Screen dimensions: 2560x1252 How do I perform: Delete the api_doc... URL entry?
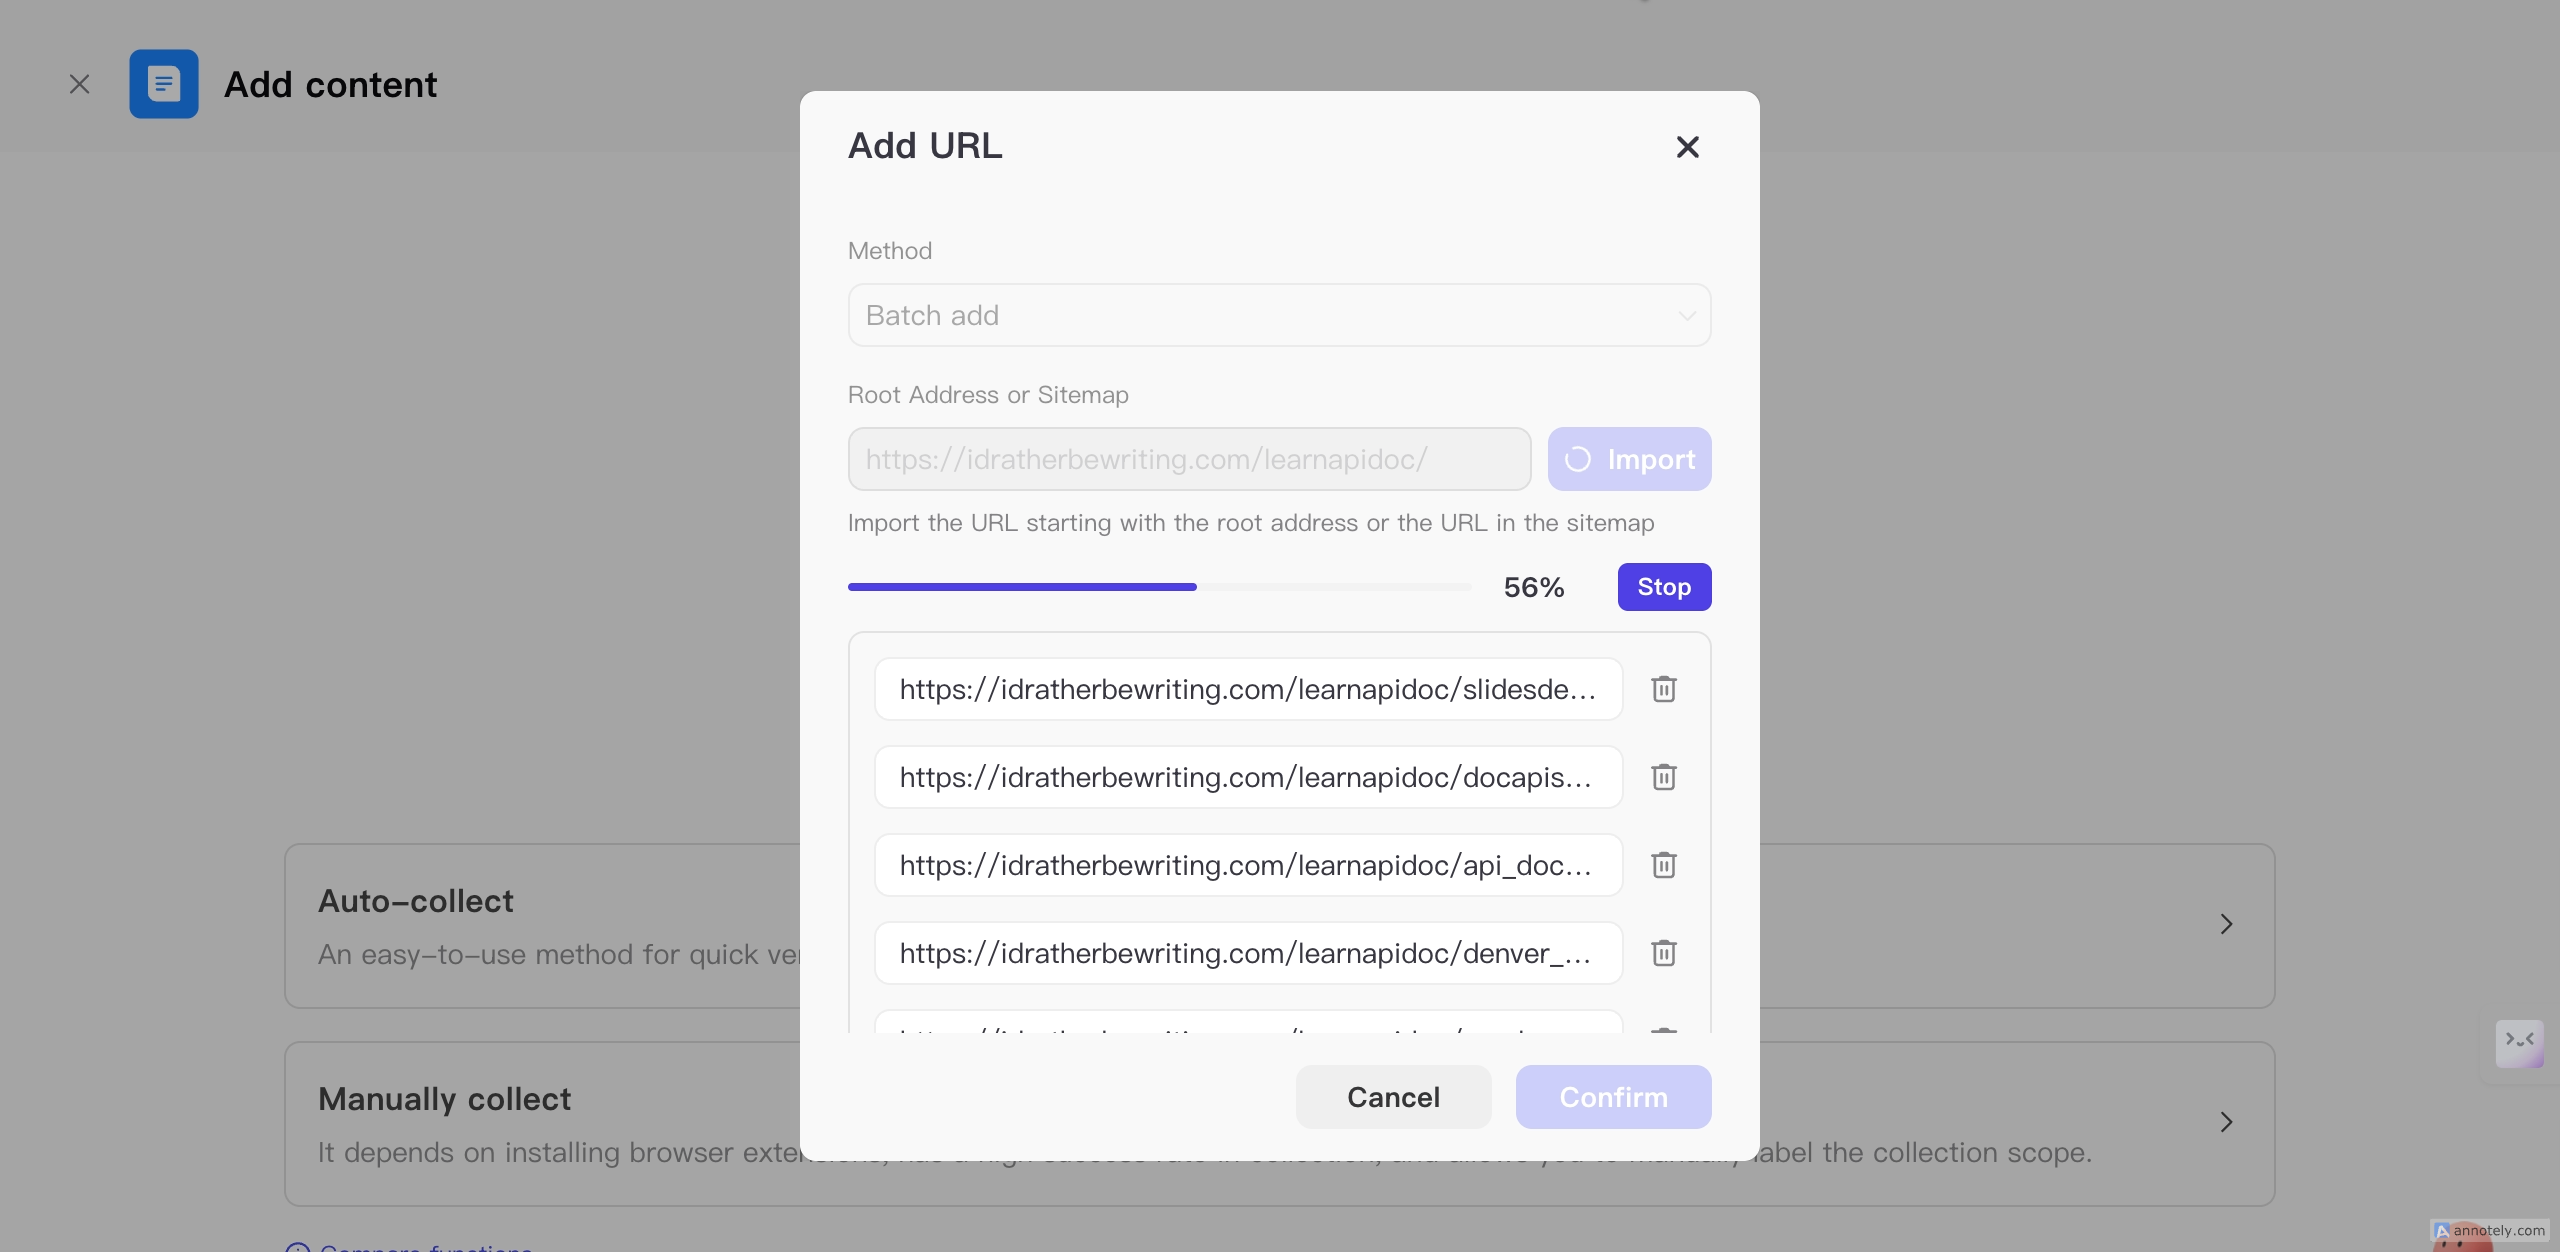[1663, 865]
